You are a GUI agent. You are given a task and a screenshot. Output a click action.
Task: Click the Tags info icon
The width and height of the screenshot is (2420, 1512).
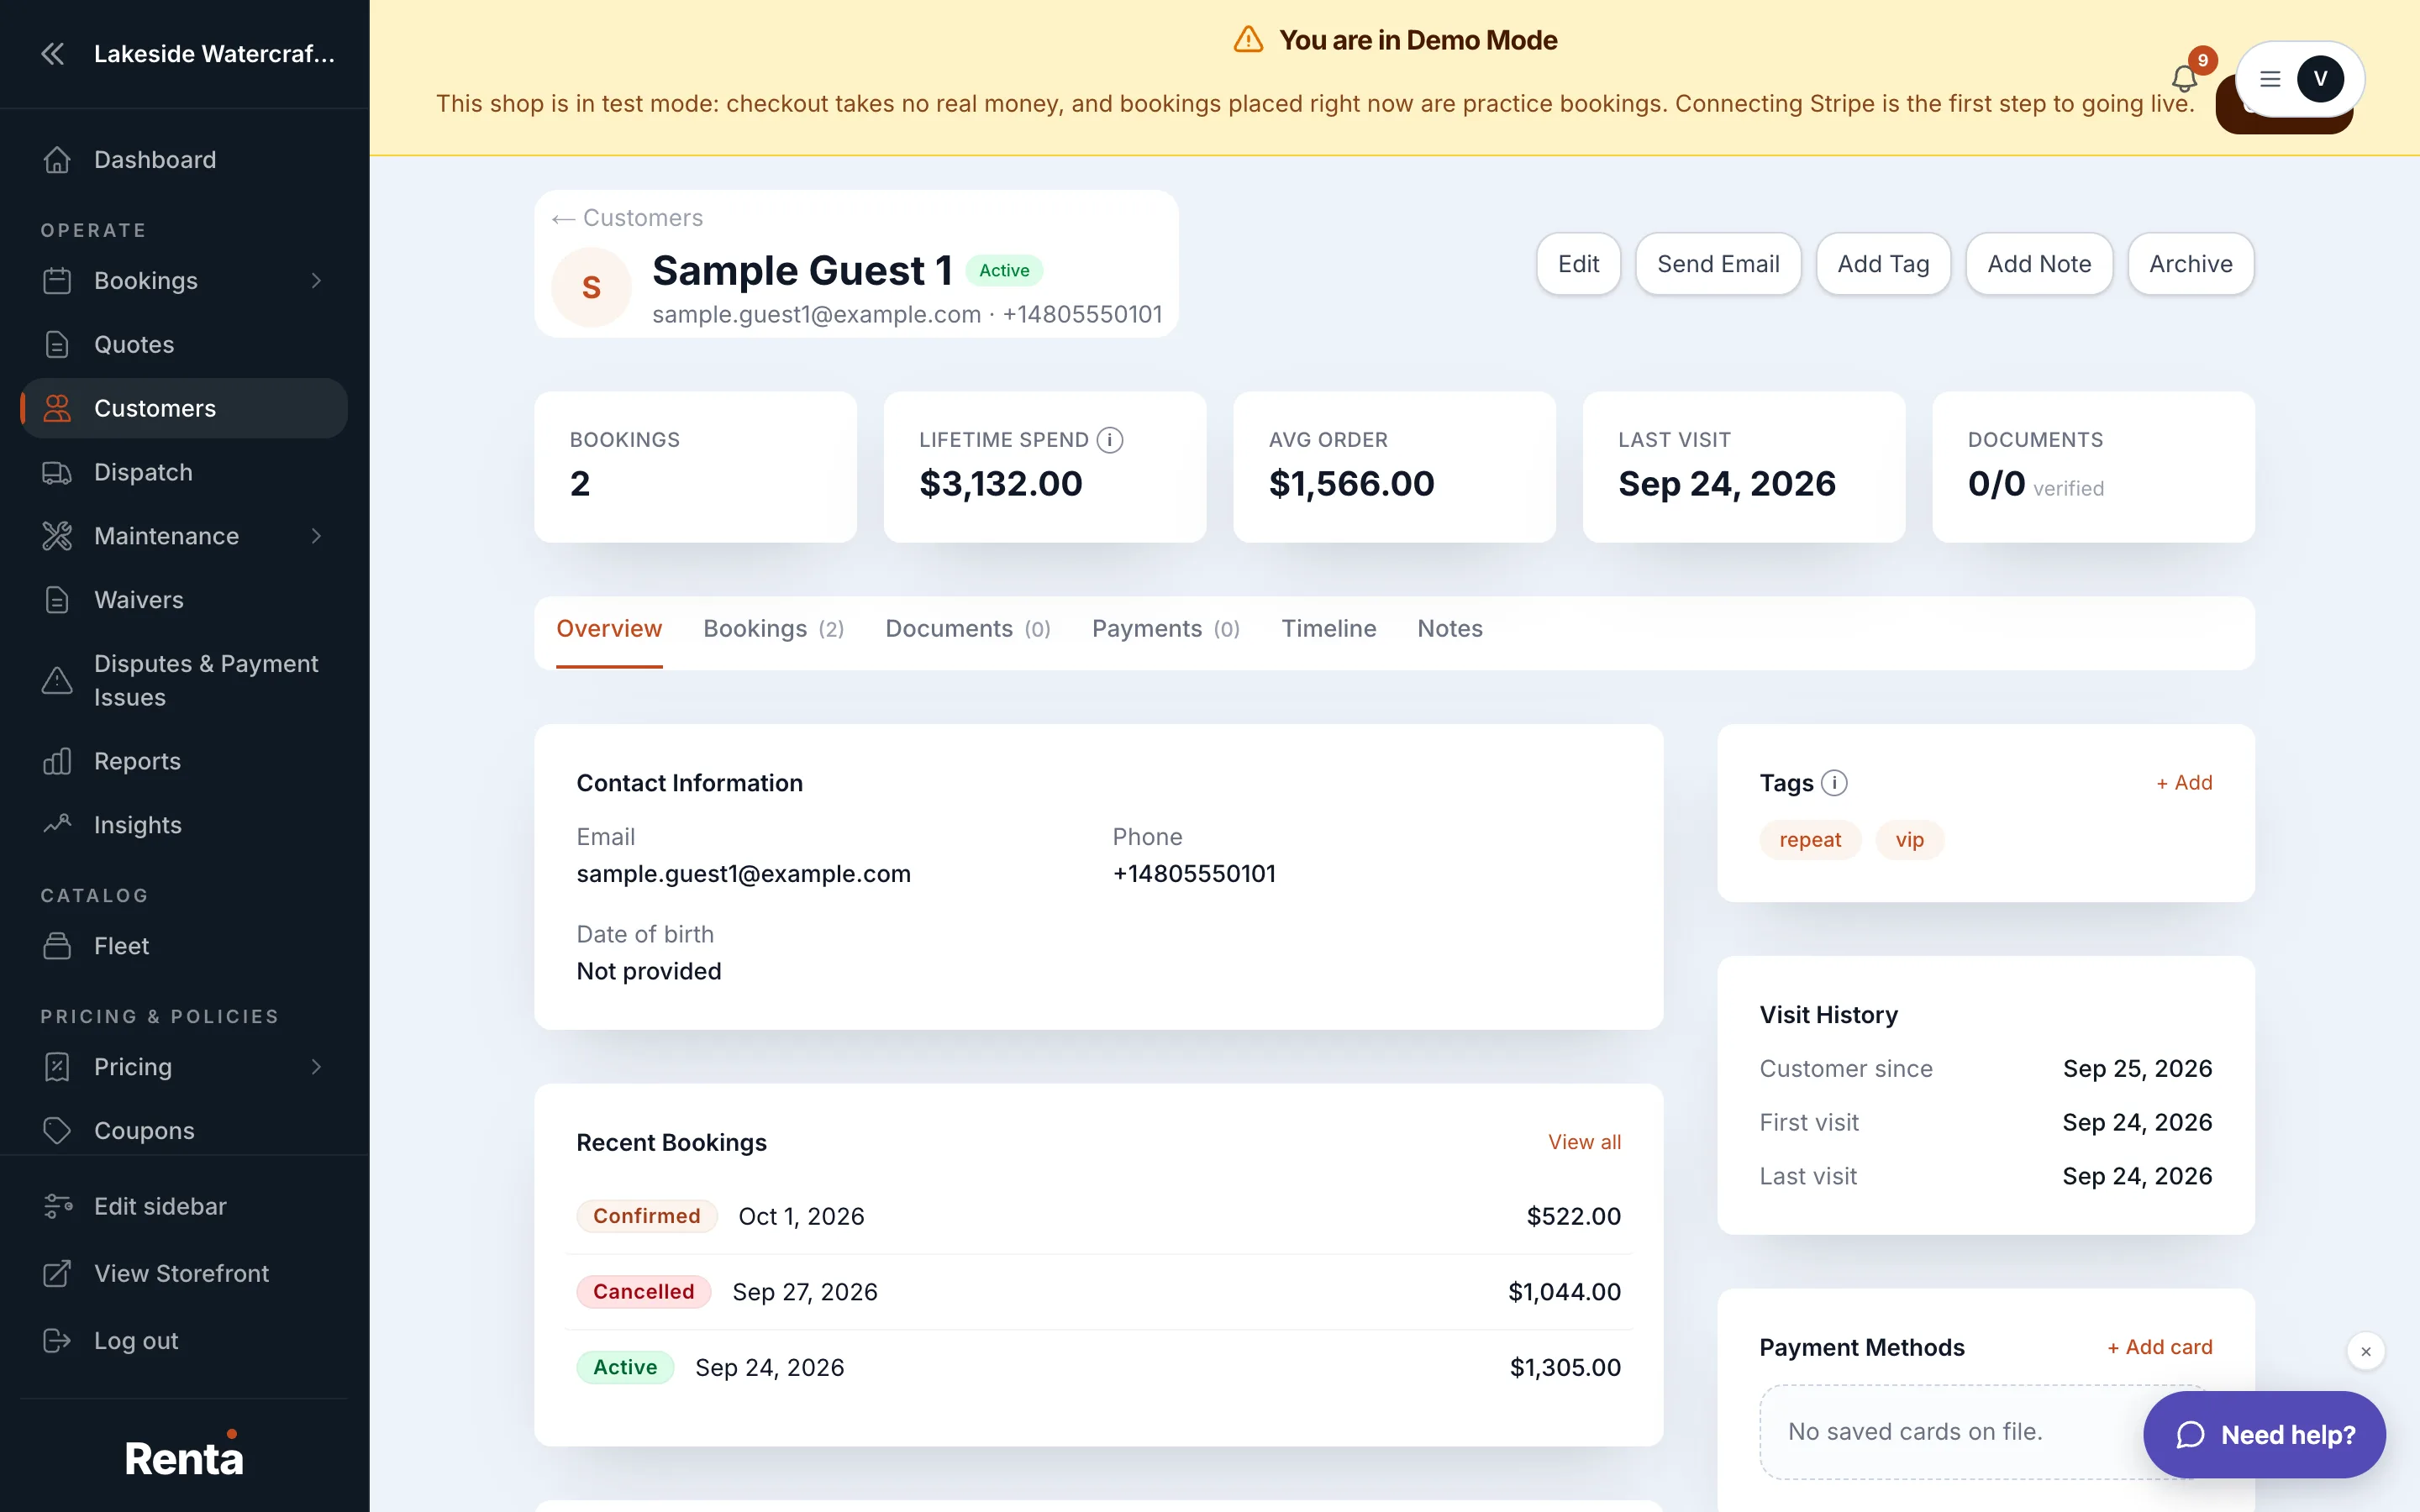tap(1834, 782)
